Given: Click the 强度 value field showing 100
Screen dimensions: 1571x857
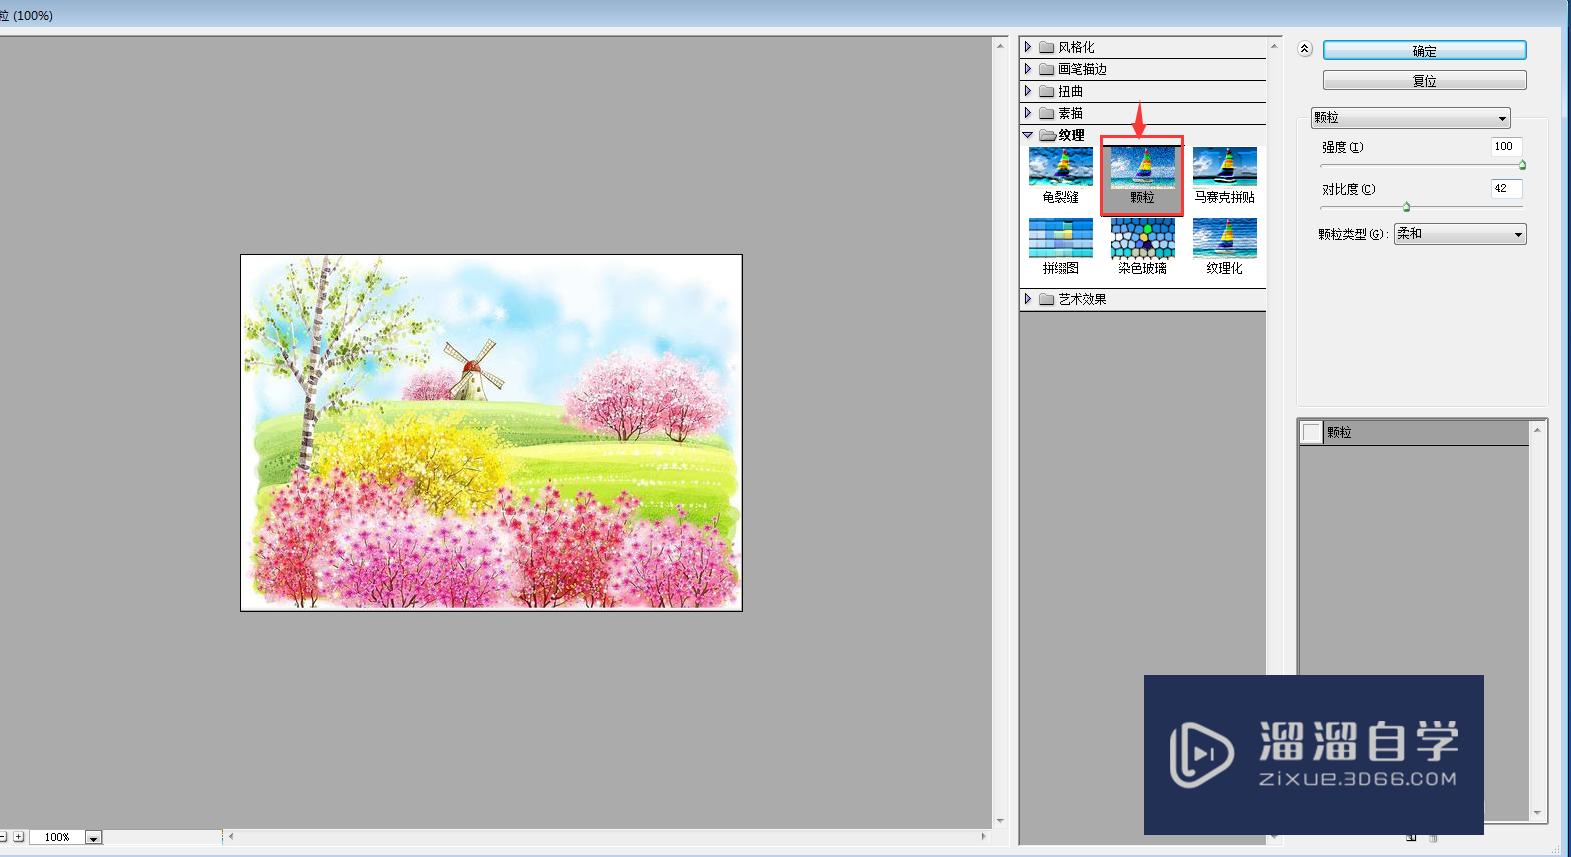Looking at the screenshot, I should 1506,147.
